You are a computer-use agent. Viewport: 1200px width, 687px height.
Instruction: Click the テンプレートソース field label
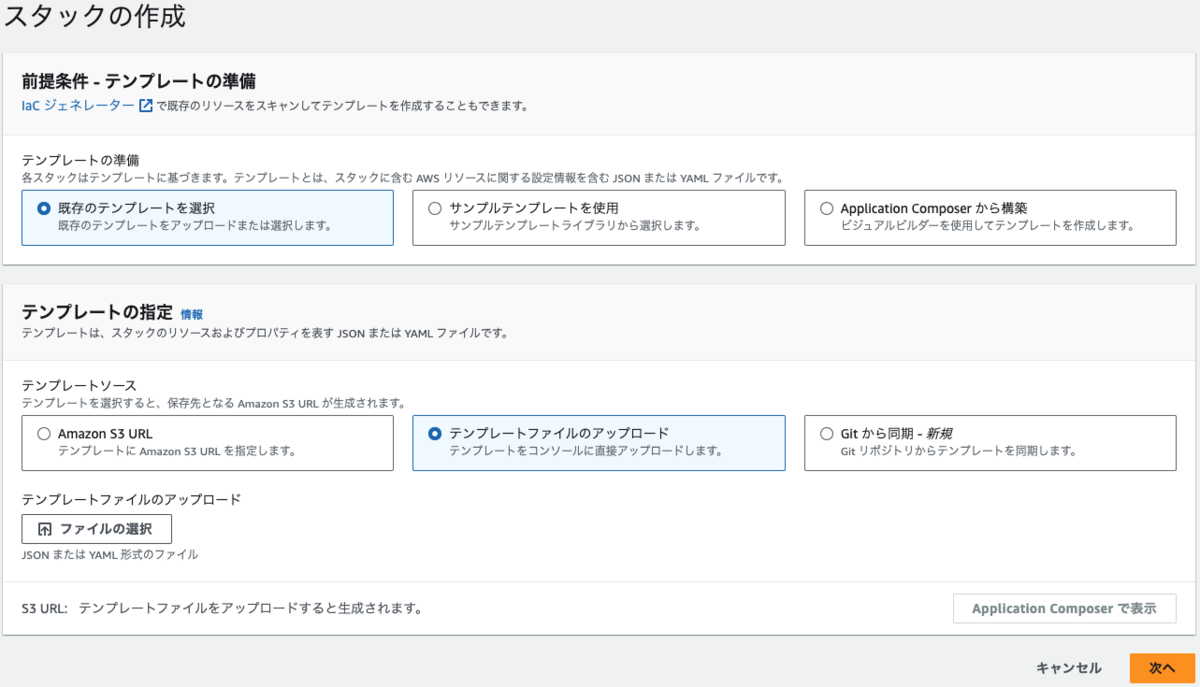79,385
